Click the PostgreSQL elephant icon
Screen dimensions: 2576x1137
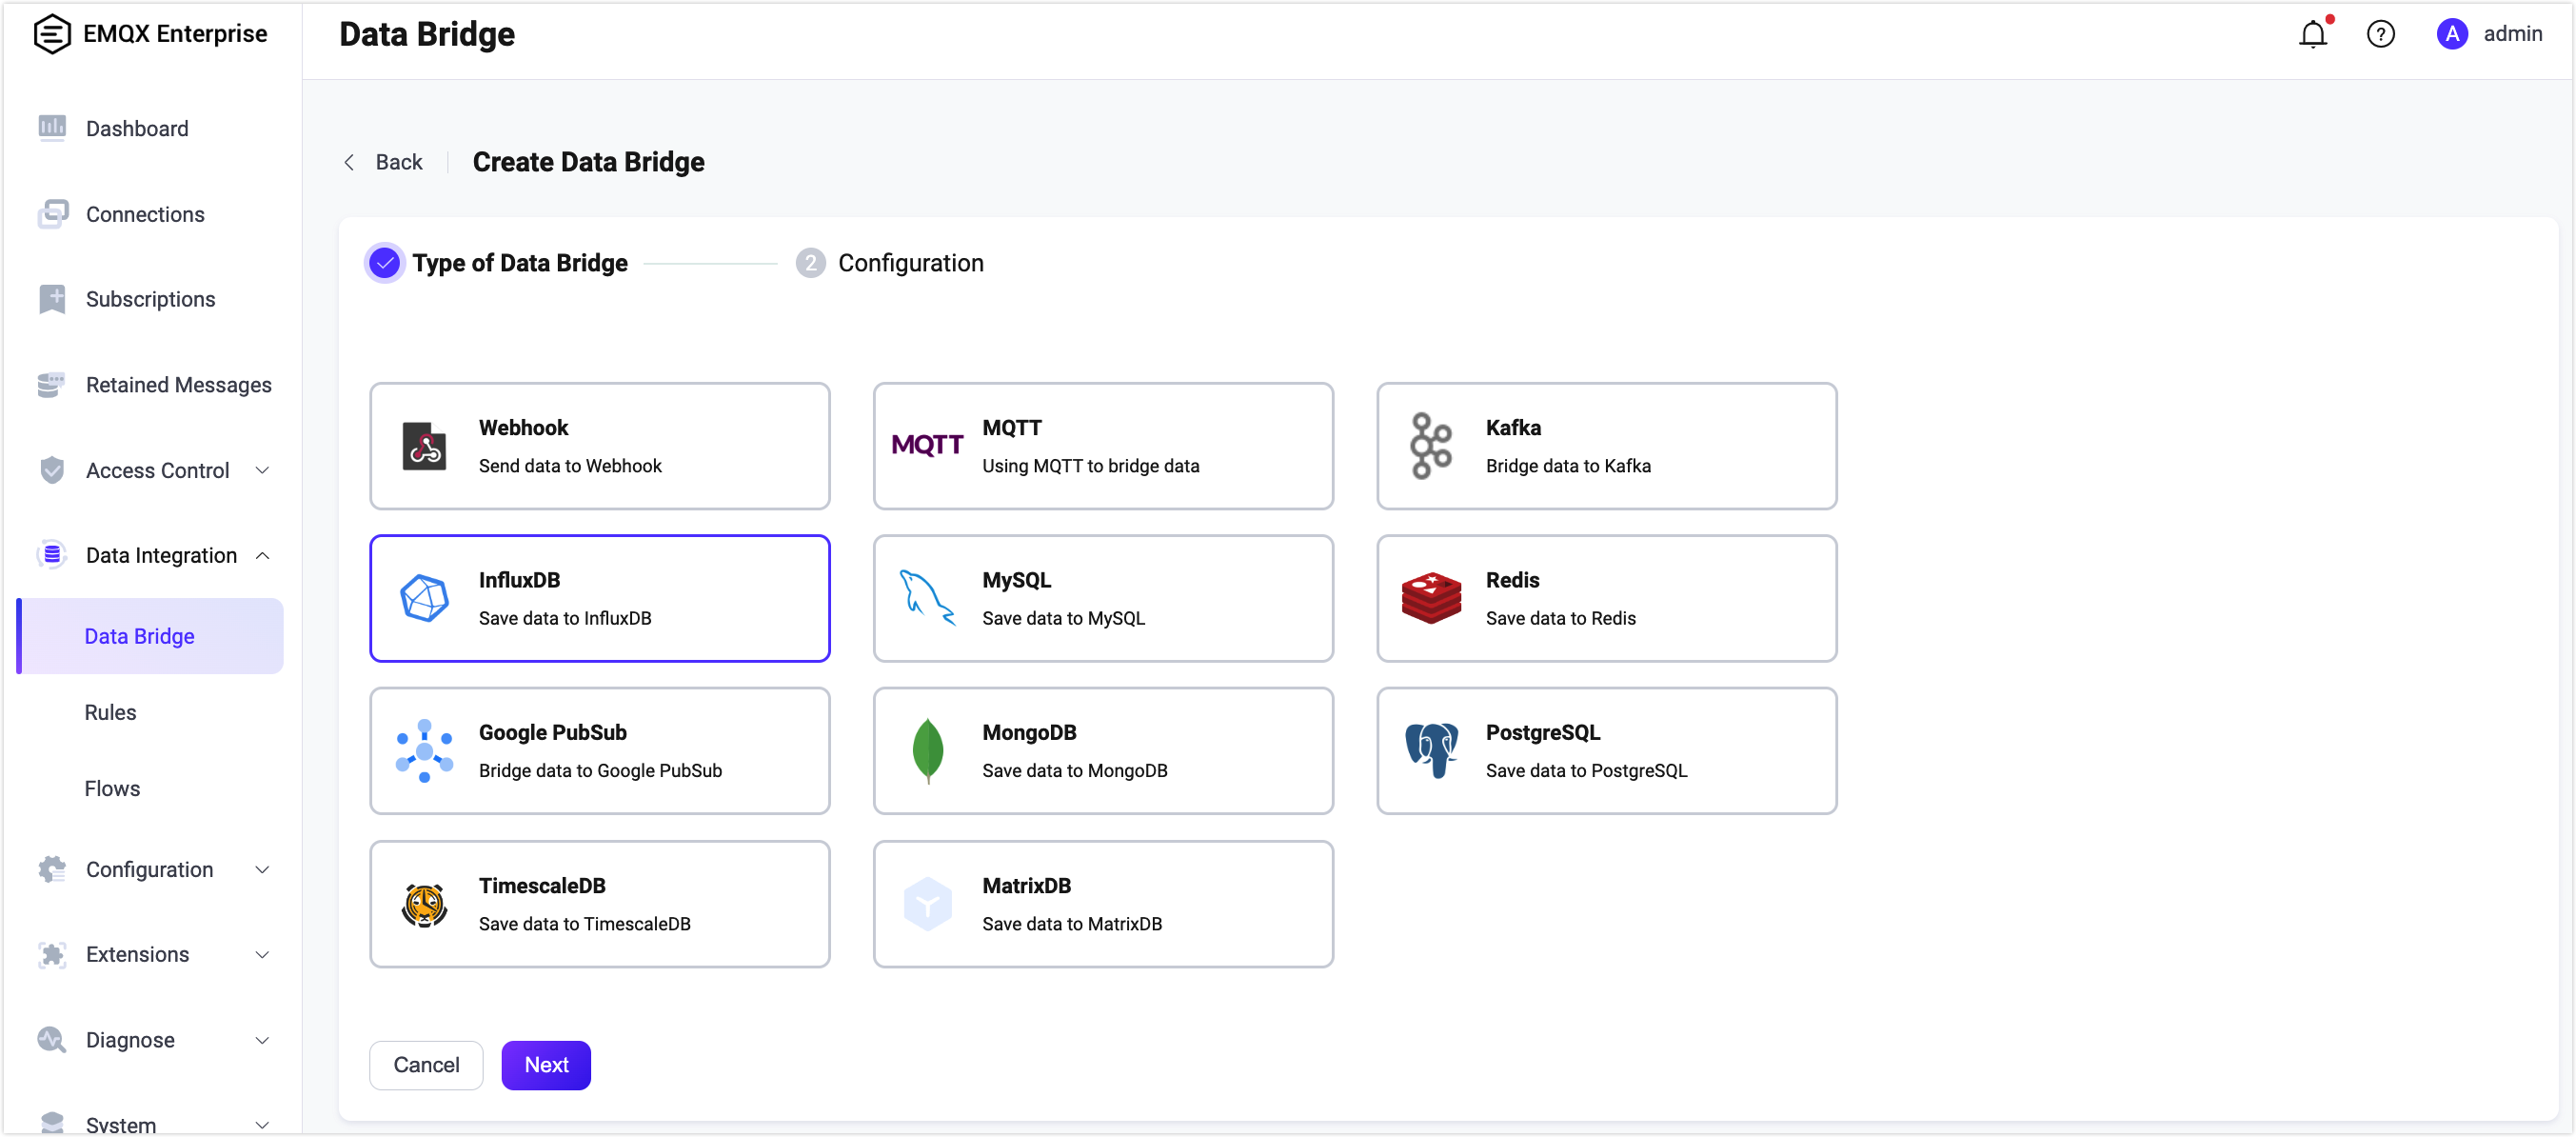pos(1430,750)
